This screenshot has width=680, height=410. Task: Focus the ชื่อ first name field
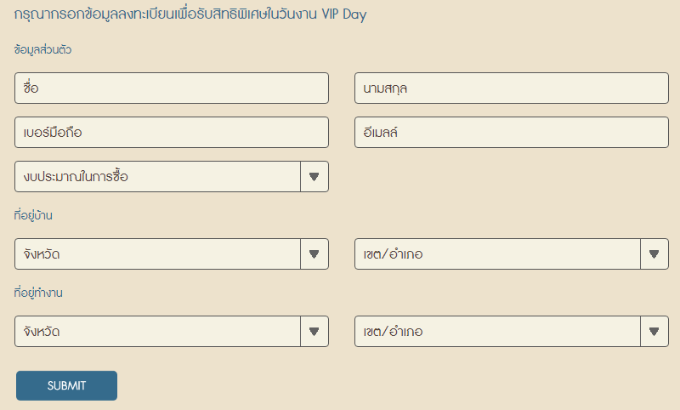pos(171,88)
